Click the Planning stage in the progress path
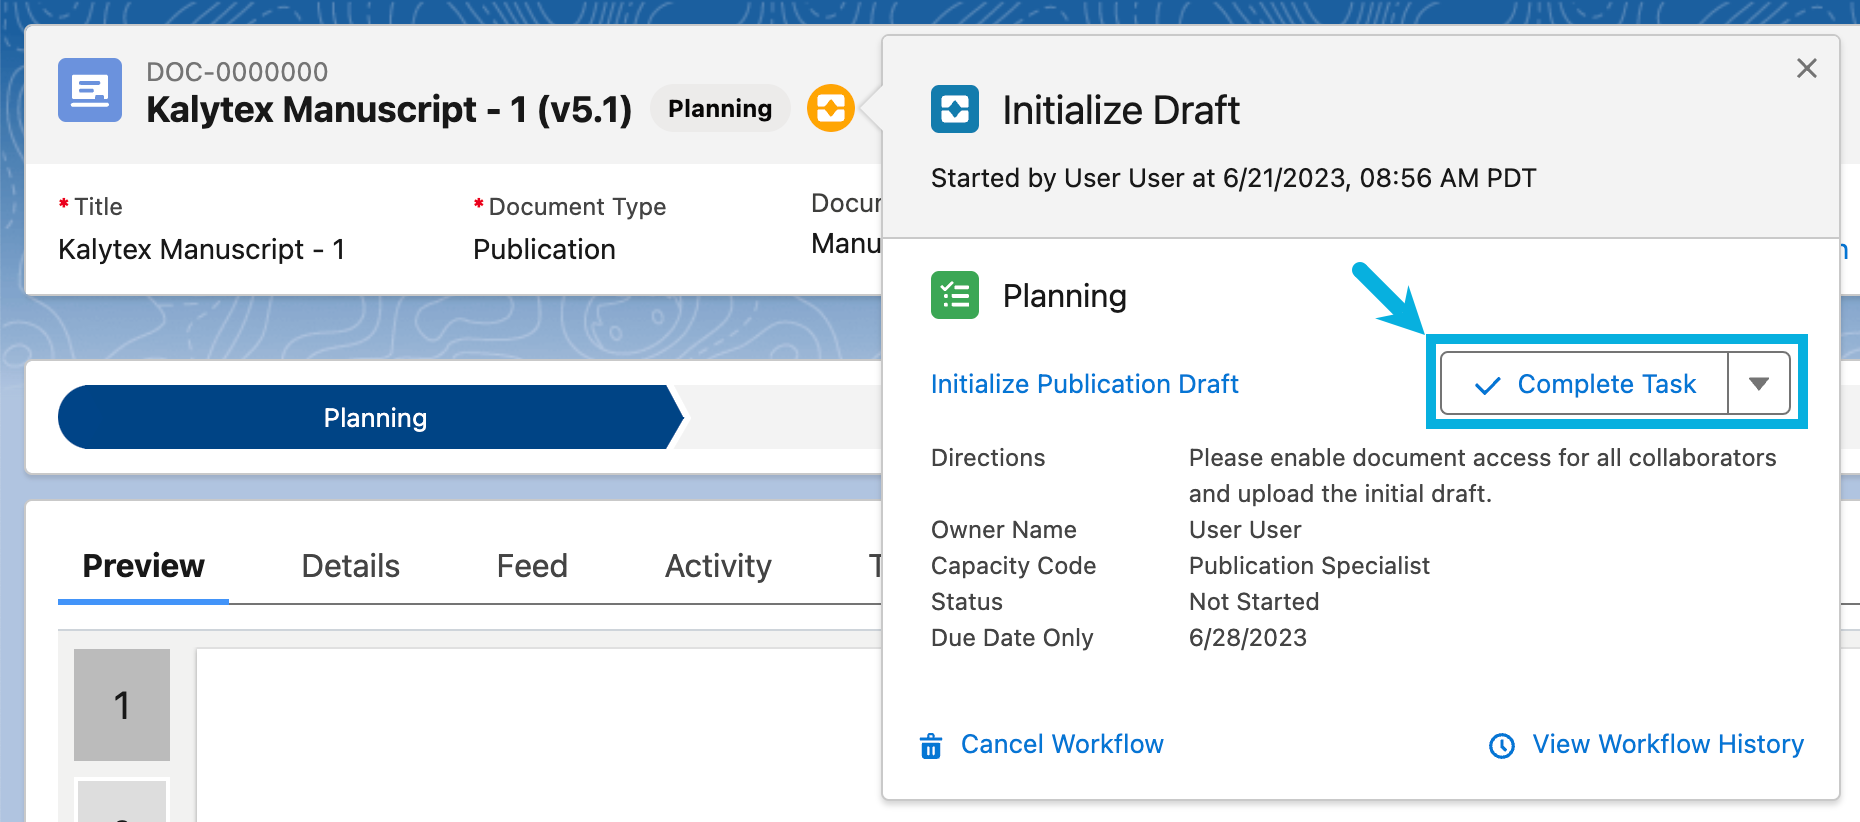The width and height of the screenshot is (1860, 822). (374, 418)
